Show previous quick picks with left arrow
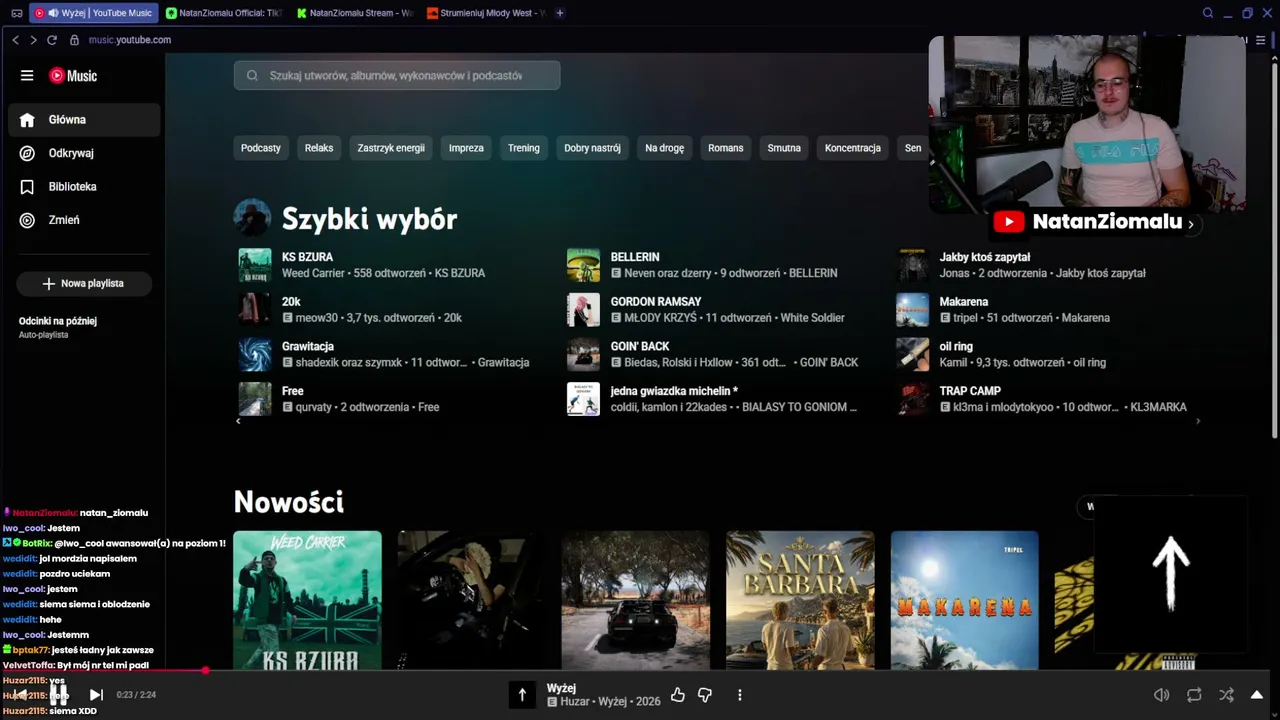Viewport: 1280px width, 720px height. pos(238,421)
